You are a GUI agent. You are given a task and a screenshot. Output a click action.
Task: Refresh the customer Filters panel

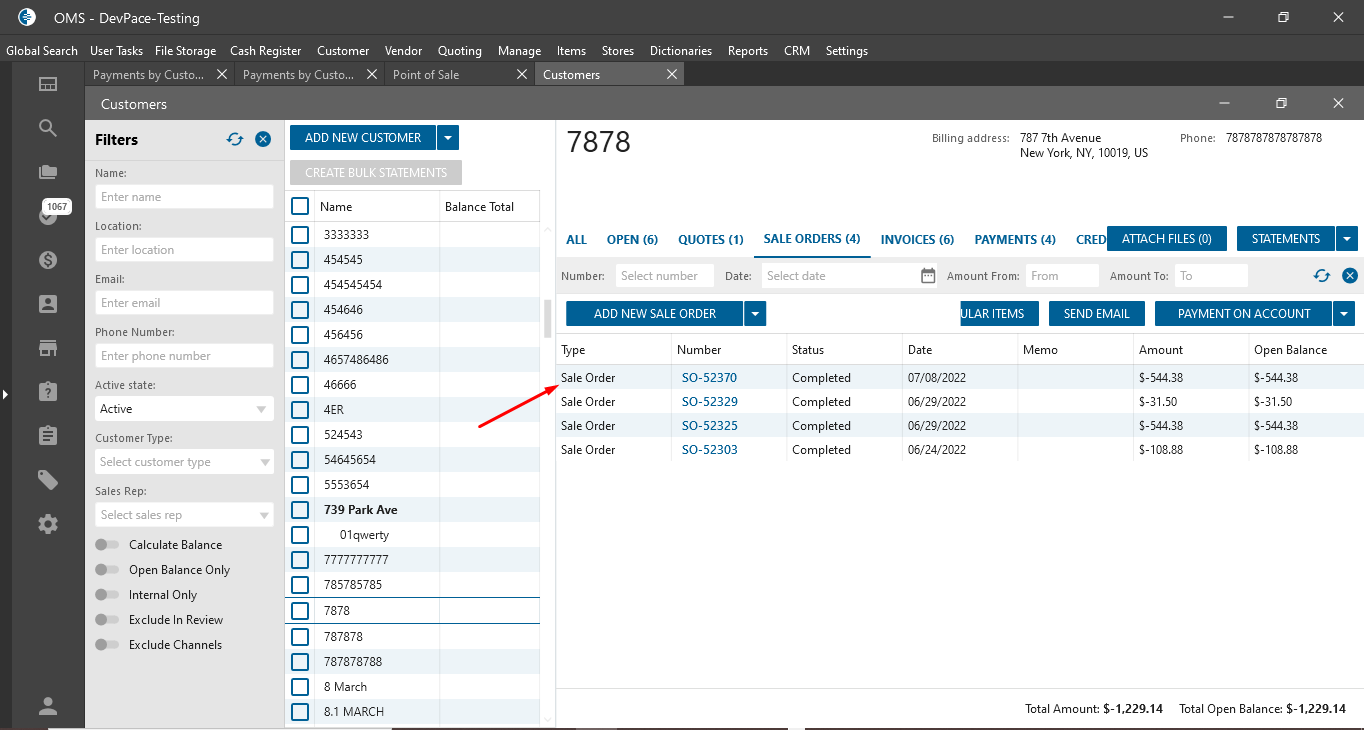235,140
